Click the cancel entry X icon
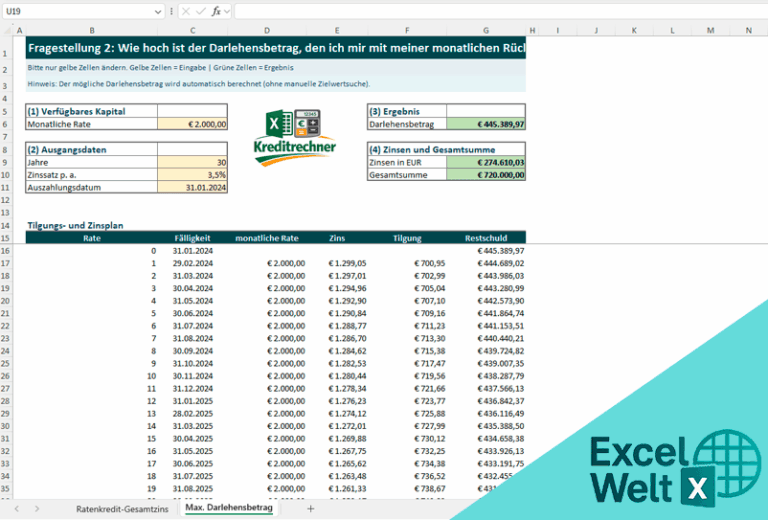This screenshot has height=520, width=768. point(186,11)
